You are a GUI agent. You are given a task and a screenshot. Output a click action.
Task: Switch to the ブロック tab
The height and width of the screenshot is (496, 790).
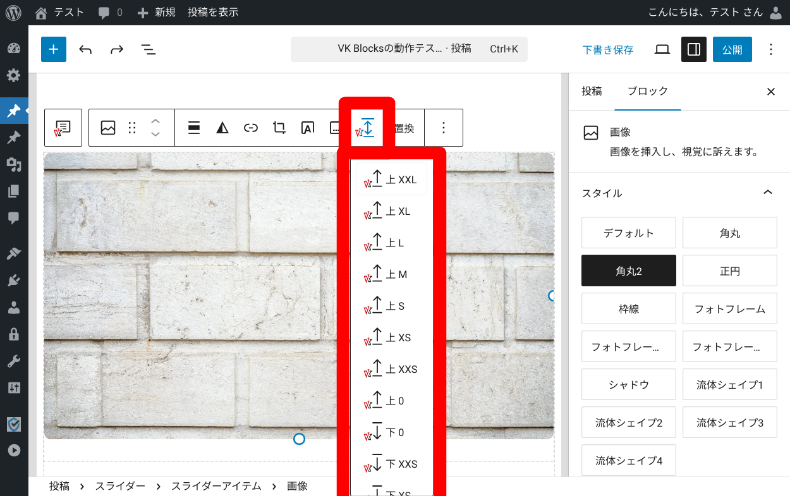click(x=647, y=91)
